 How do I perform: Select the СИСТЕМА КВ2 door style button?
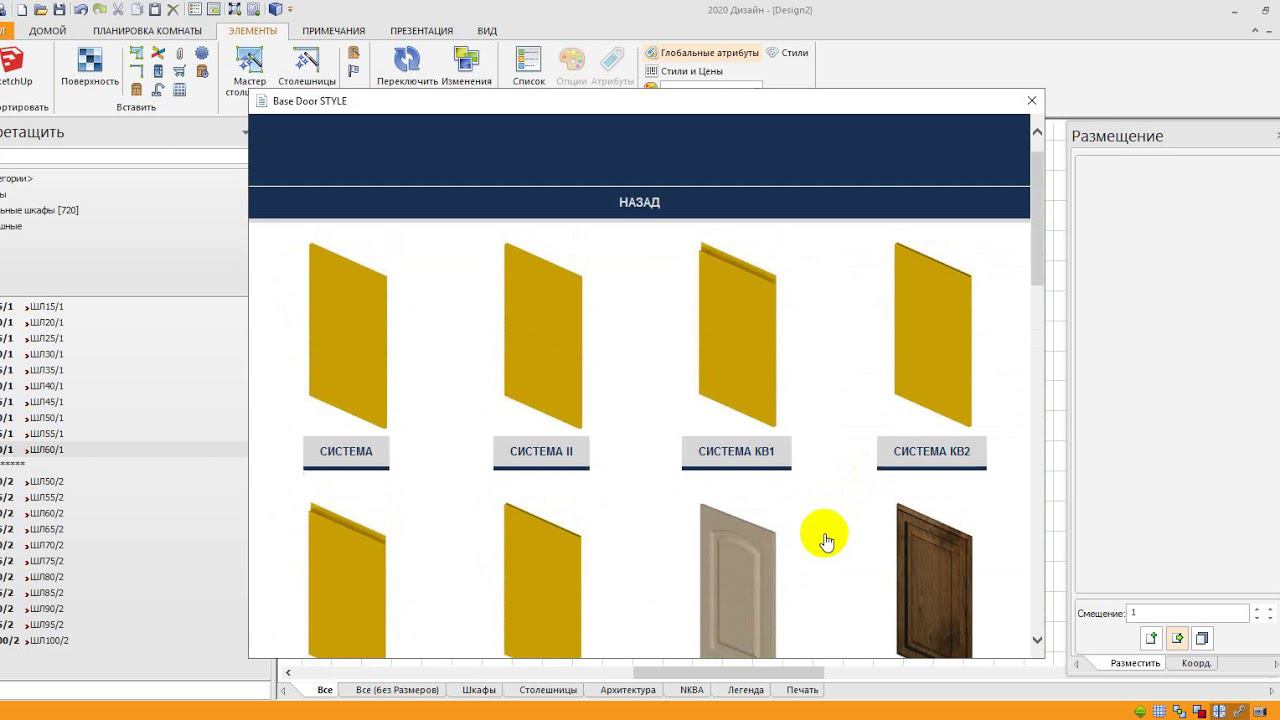932,452
